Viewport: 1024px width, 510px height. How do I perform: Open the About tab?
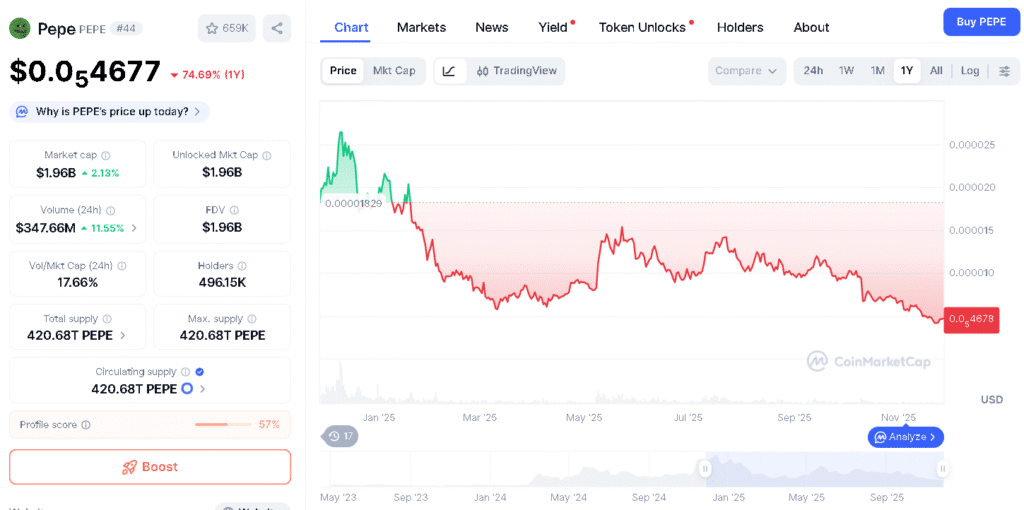coord(811,27)
